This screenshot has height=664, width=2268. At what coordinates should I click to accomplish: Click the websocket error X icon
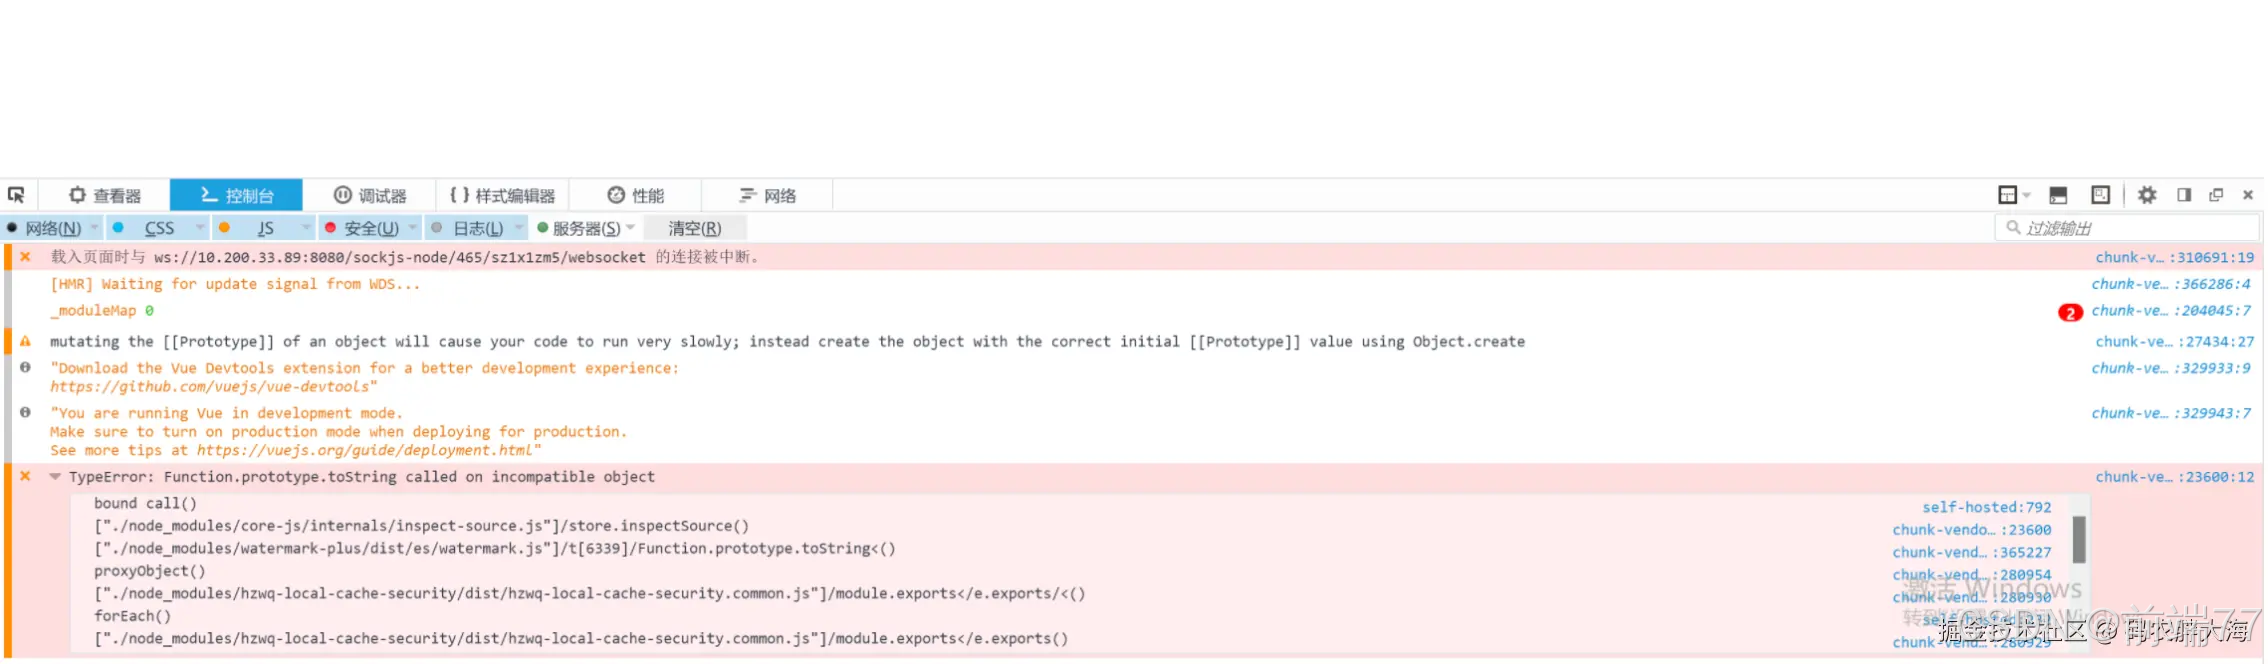[x=25, y=257]
